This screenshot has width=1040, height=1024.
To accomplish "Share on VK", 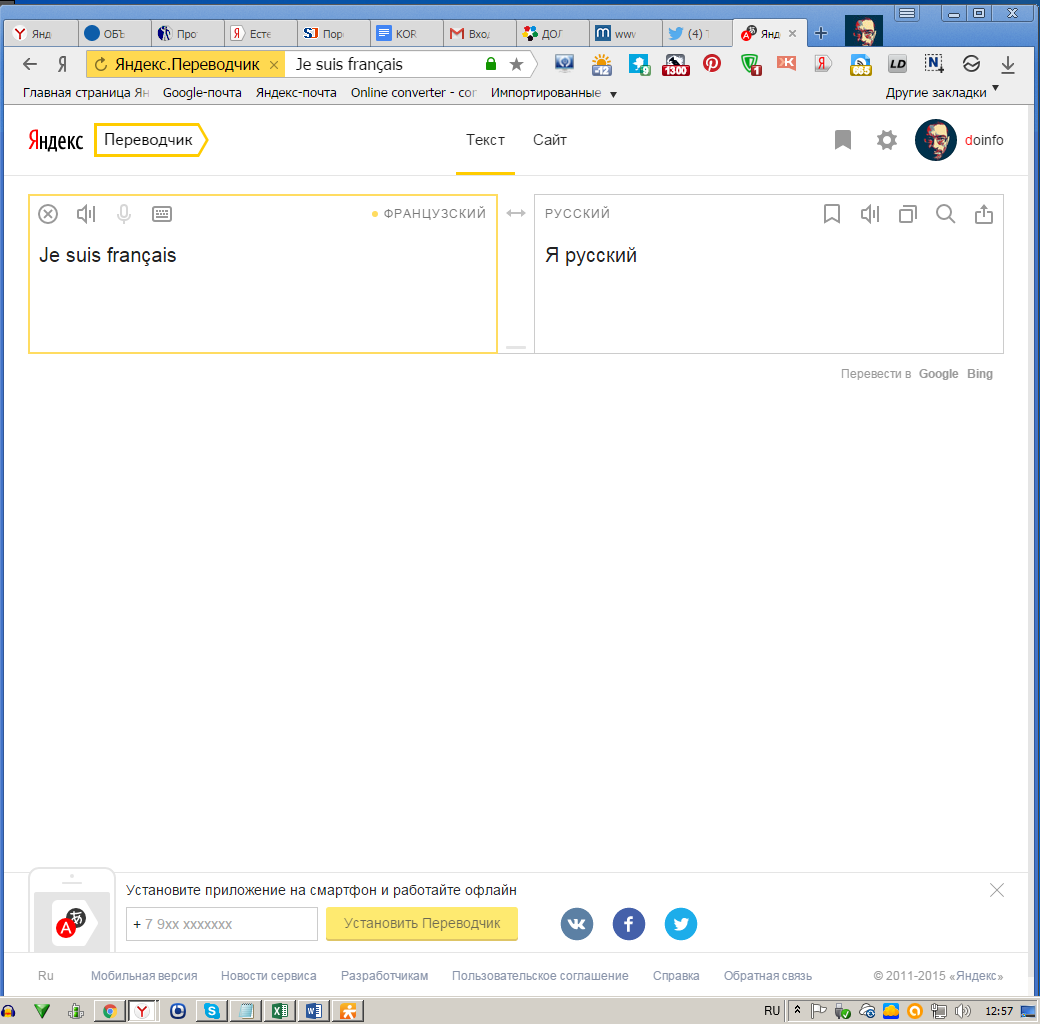I will point(577,924).
